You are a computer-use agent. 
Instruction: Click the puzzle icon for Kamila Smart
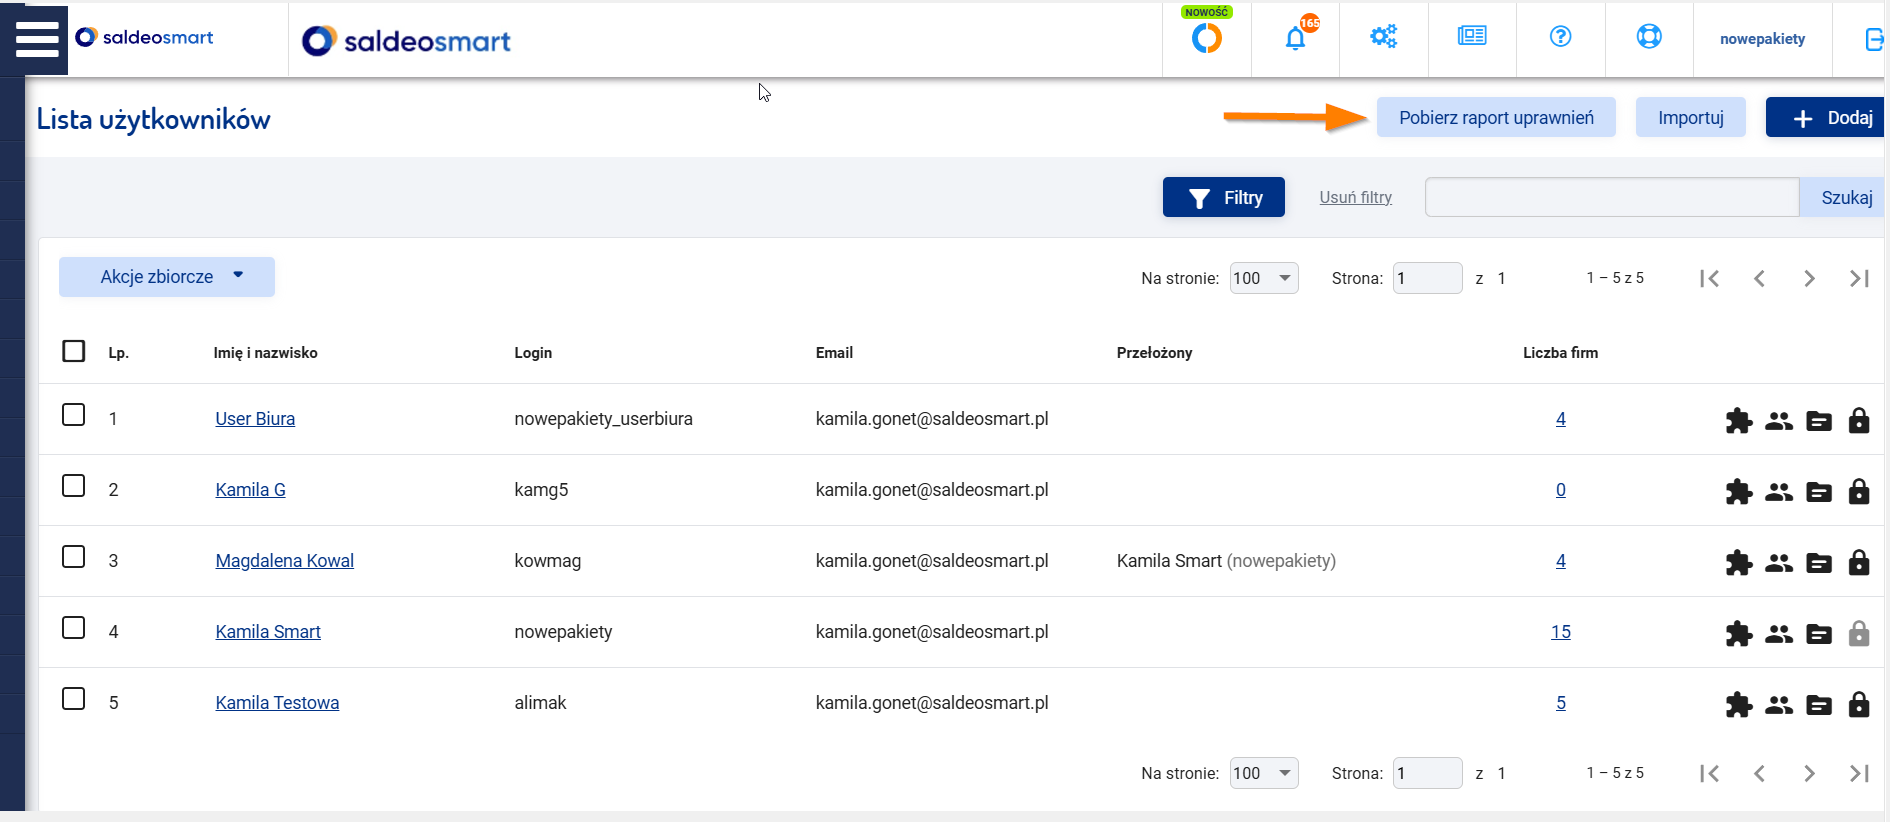tap(1739, 634)
